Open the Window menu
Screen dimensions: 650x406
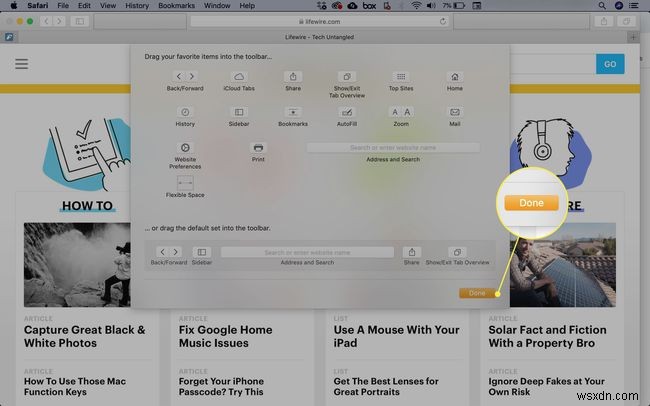click(x=217, y=5)
